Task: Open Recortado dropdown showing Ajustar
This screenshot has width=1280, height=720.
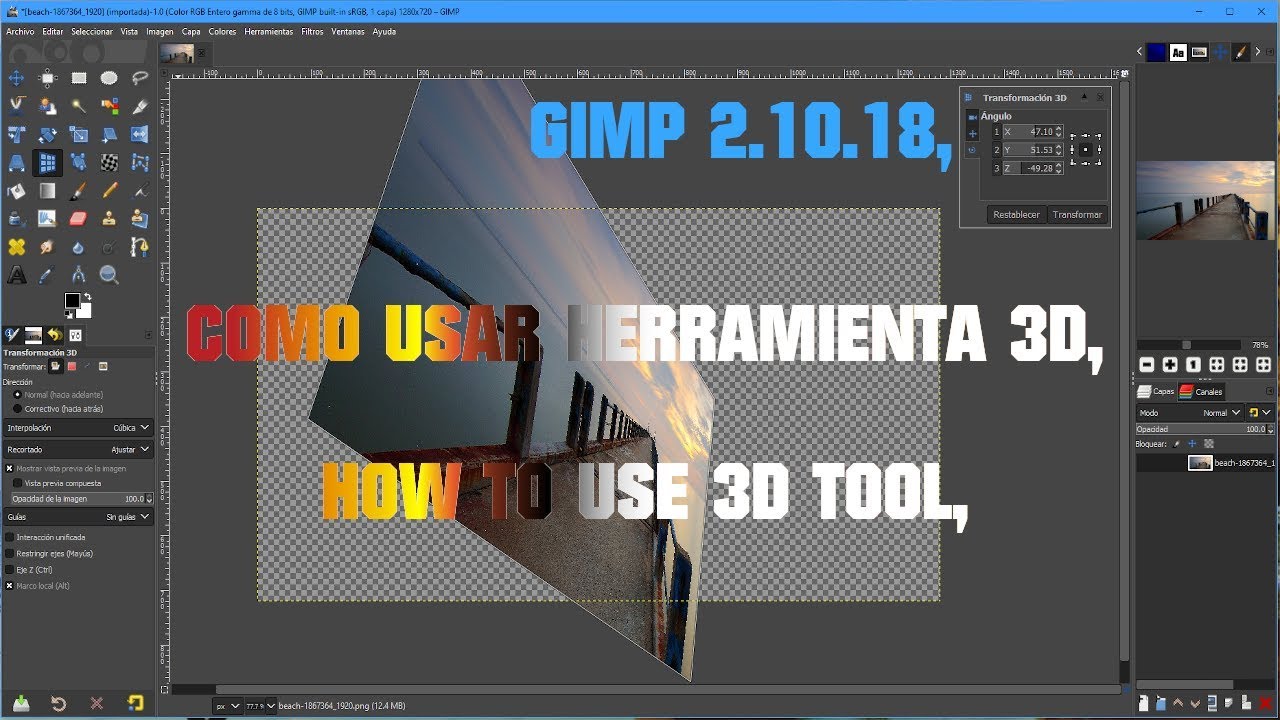Action: tap(78, 449)
